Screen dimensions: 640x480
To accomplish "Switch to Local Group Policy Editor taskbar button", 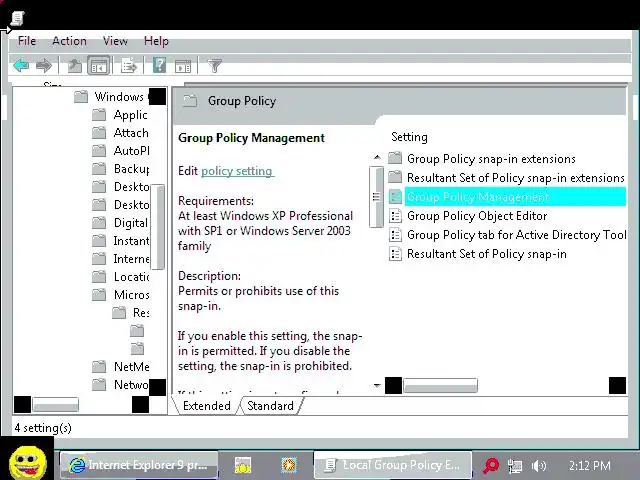I will (x=393, y=465).
